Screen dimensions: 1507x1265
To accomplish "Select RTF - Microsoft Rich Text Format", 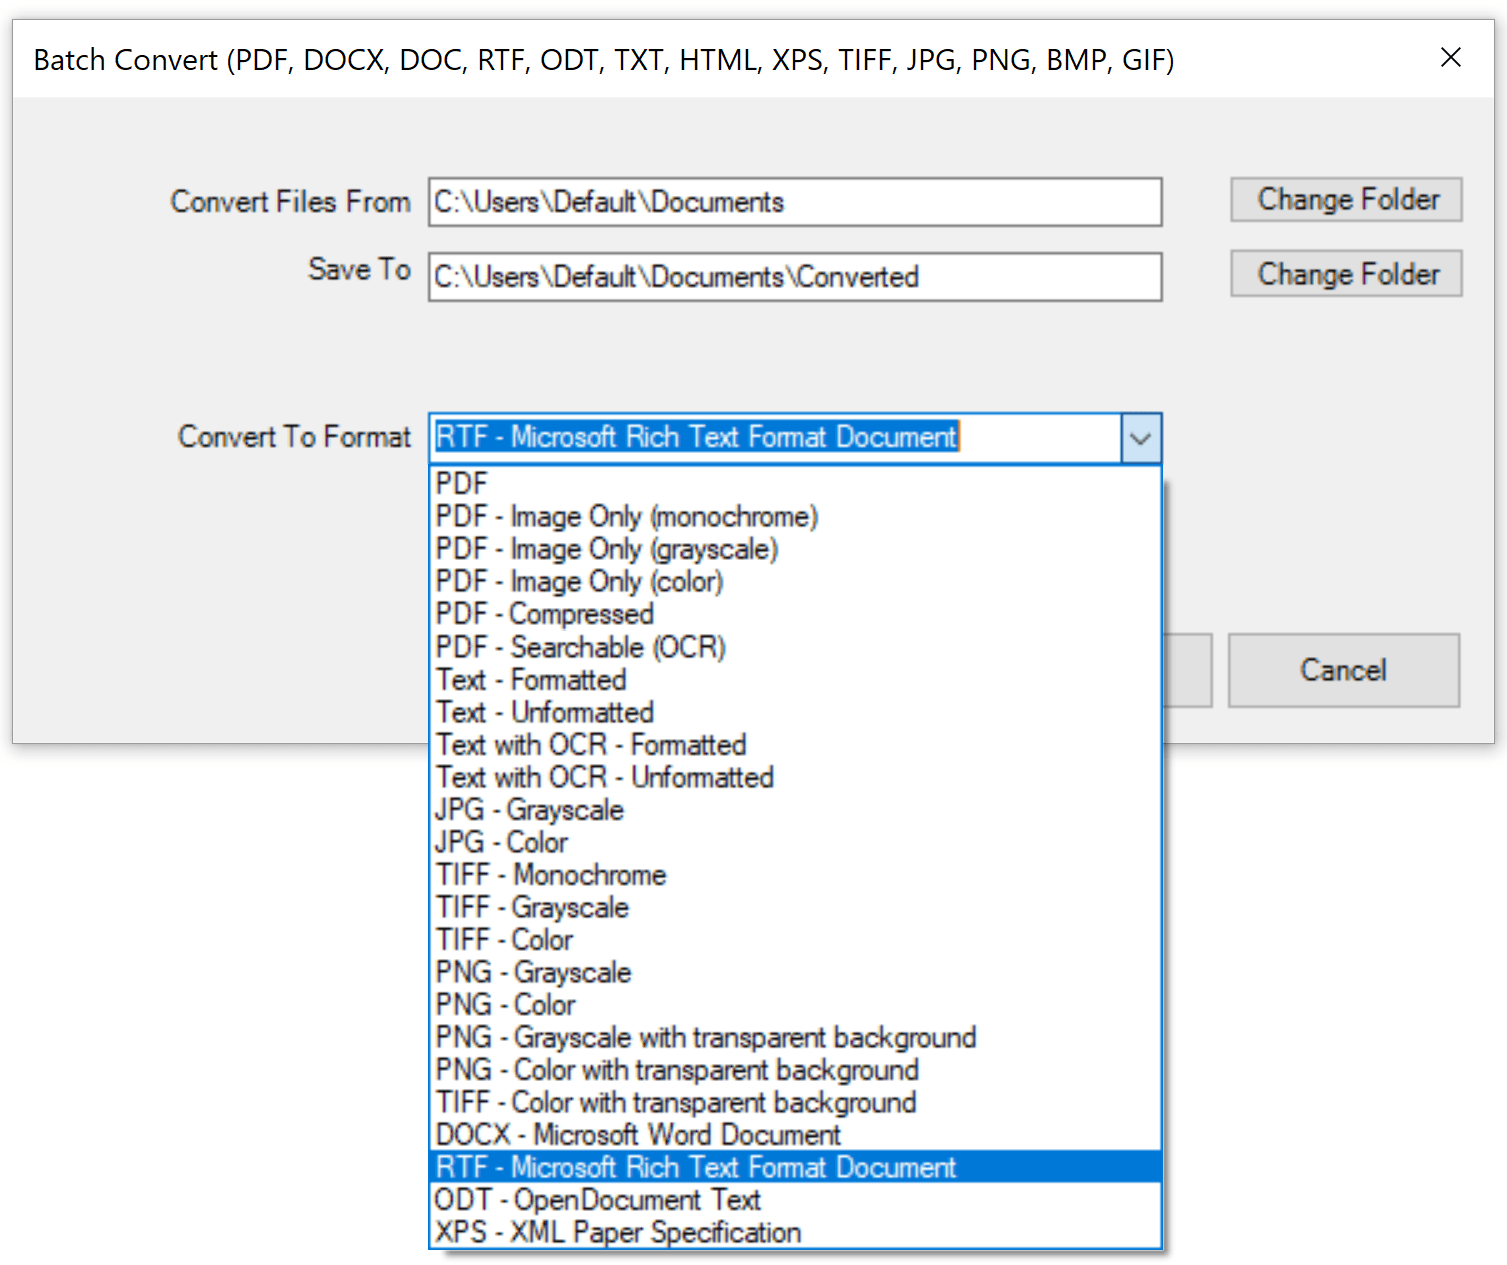I will point(695,1167).
